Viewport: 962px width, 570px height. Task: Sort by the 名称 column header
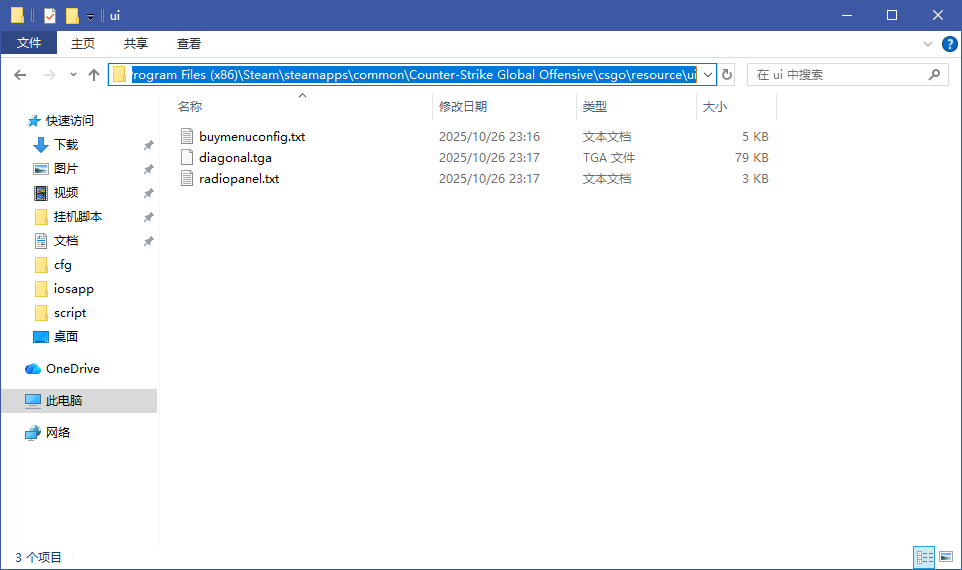[x=190, y=107]
